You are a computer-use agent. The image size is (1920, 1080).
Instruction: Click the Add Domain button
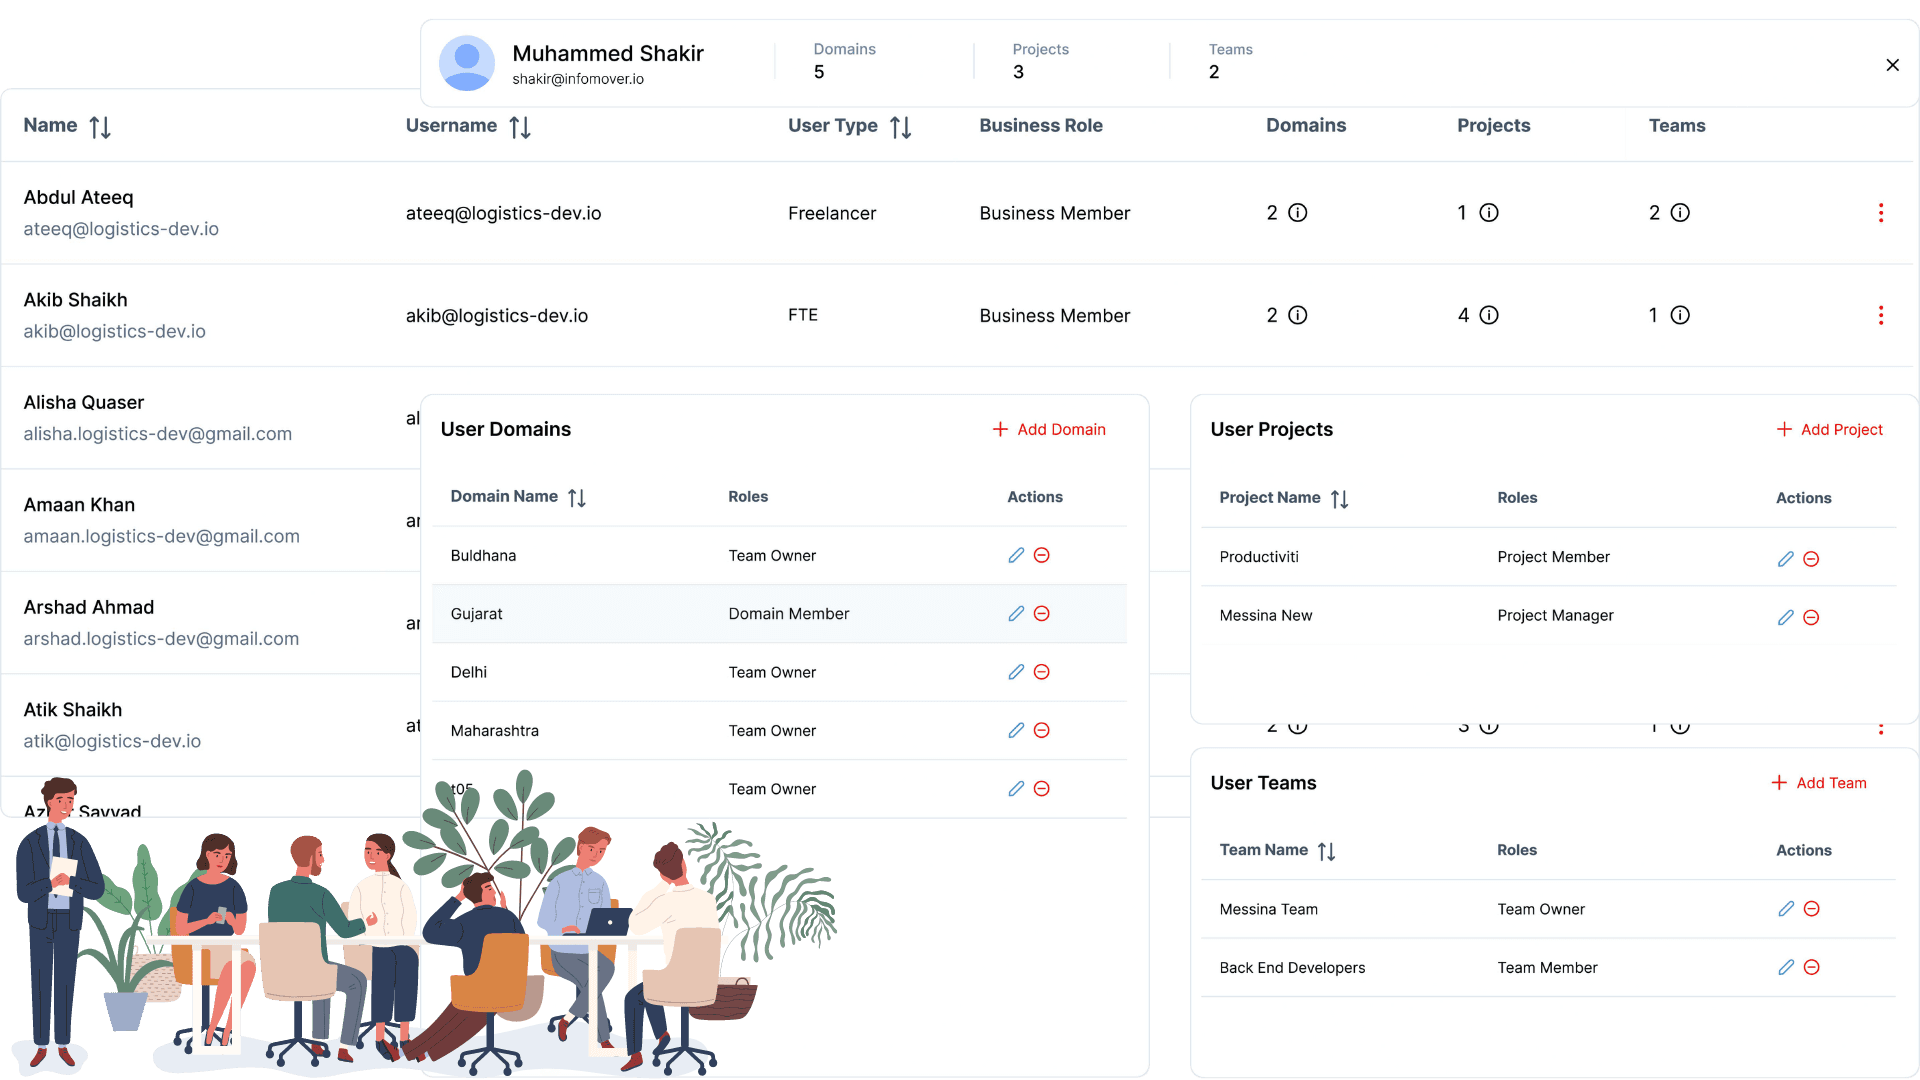(x=1049, y=429)
